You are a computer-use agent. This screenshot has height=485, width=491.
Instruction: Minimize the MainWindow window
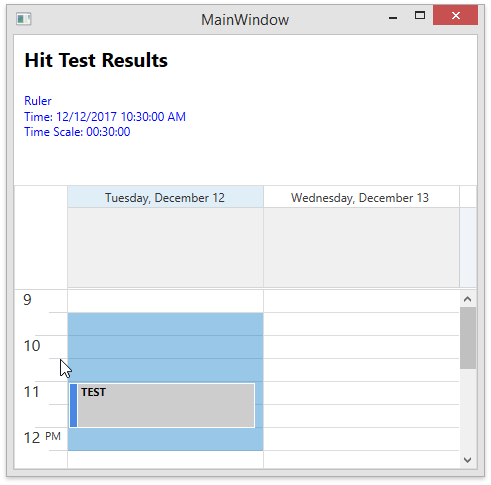393,16
